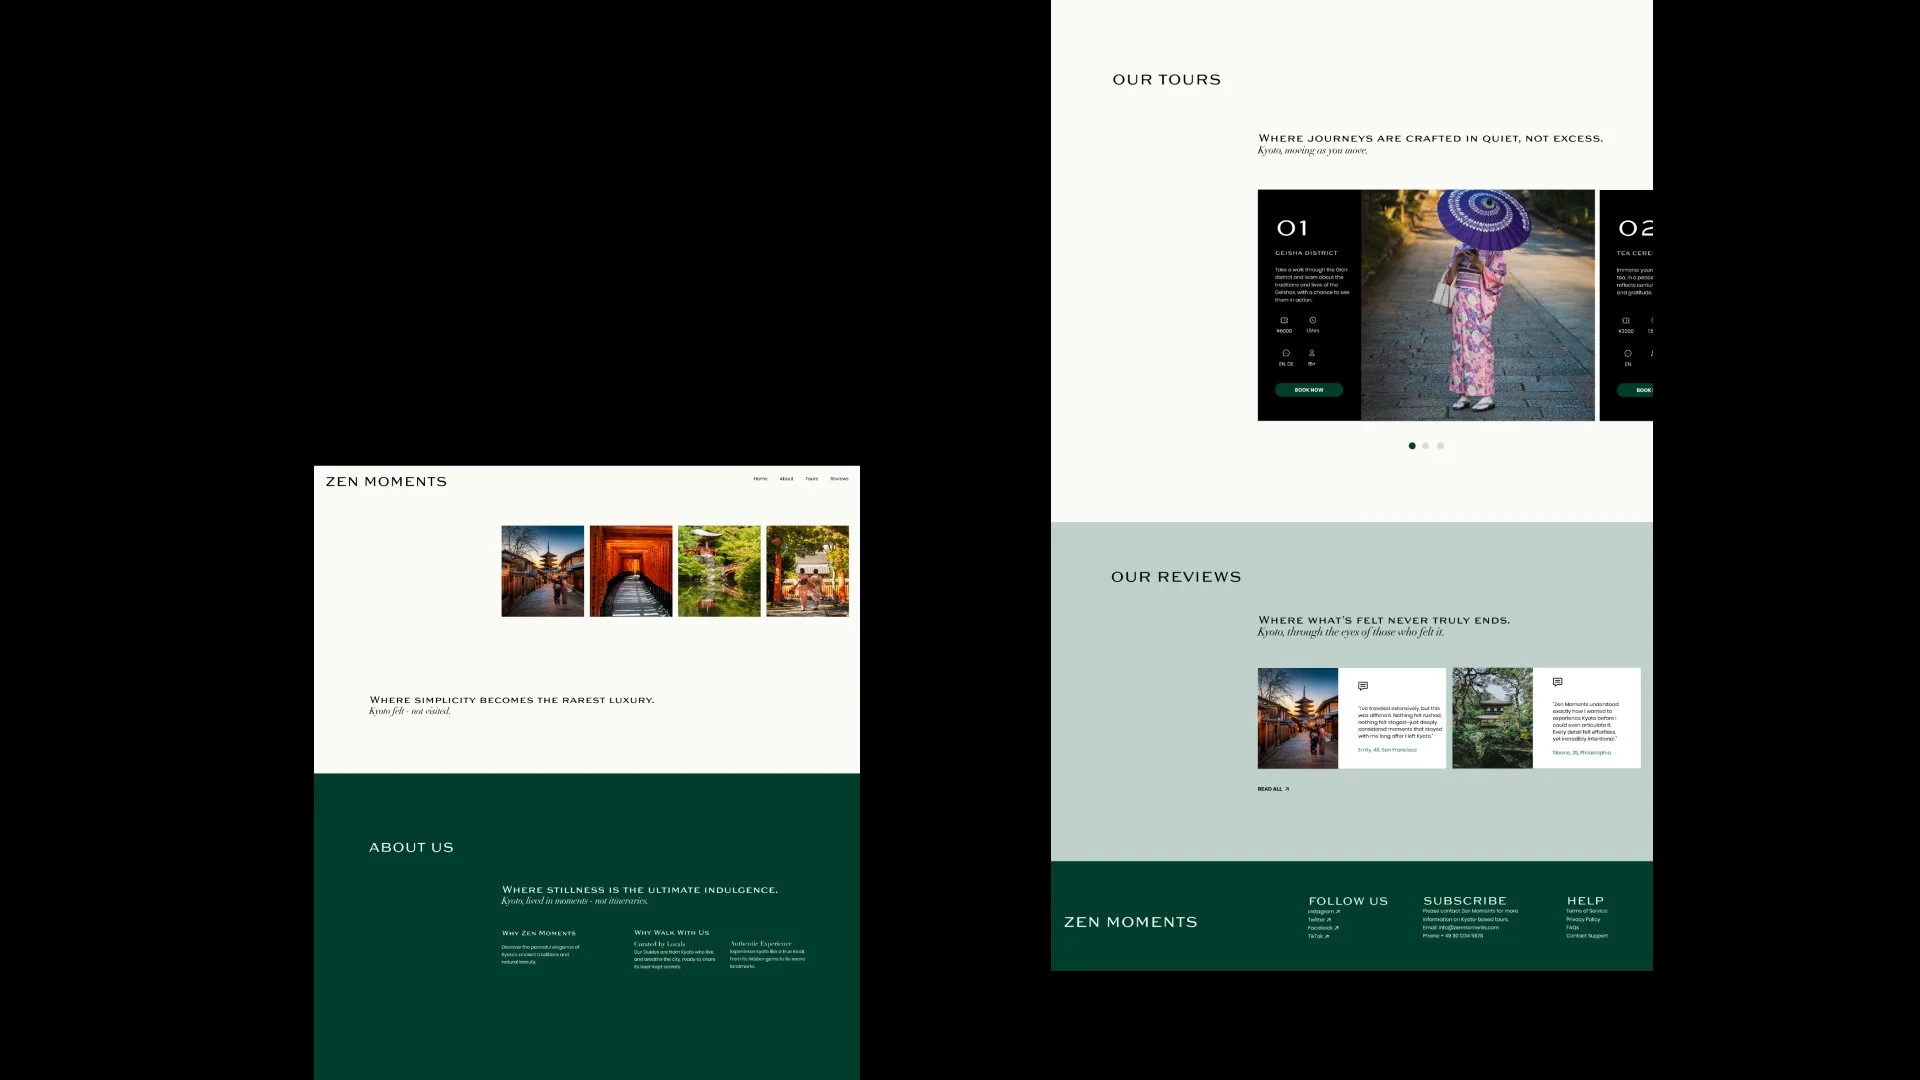Viewport: 1920px width, 1080px height.
Task: Click the torii gate gallery thumbnail
Action: 630,570
